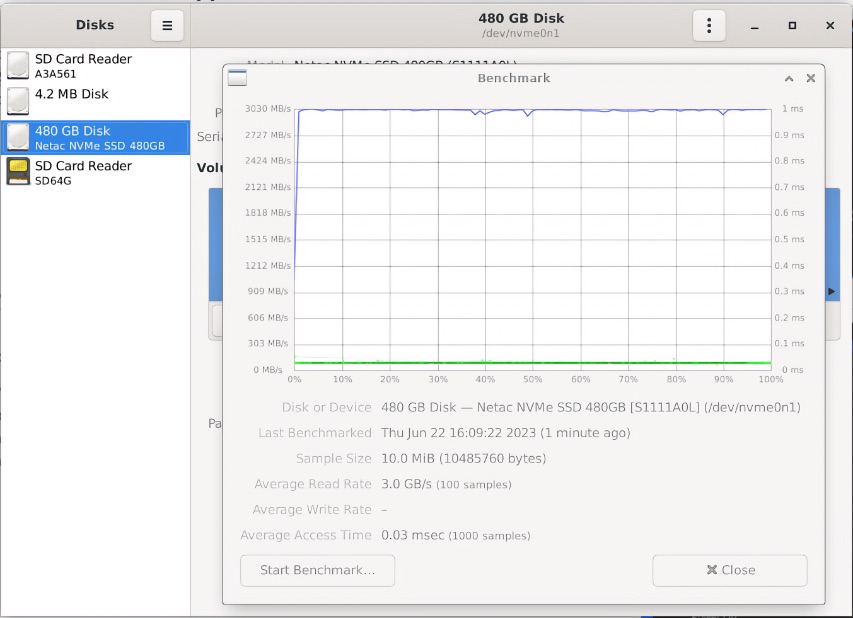This screenshot has width=853, height=618.
Task: Select the 4.2 MB Disk entry
Action: [95, 101]
